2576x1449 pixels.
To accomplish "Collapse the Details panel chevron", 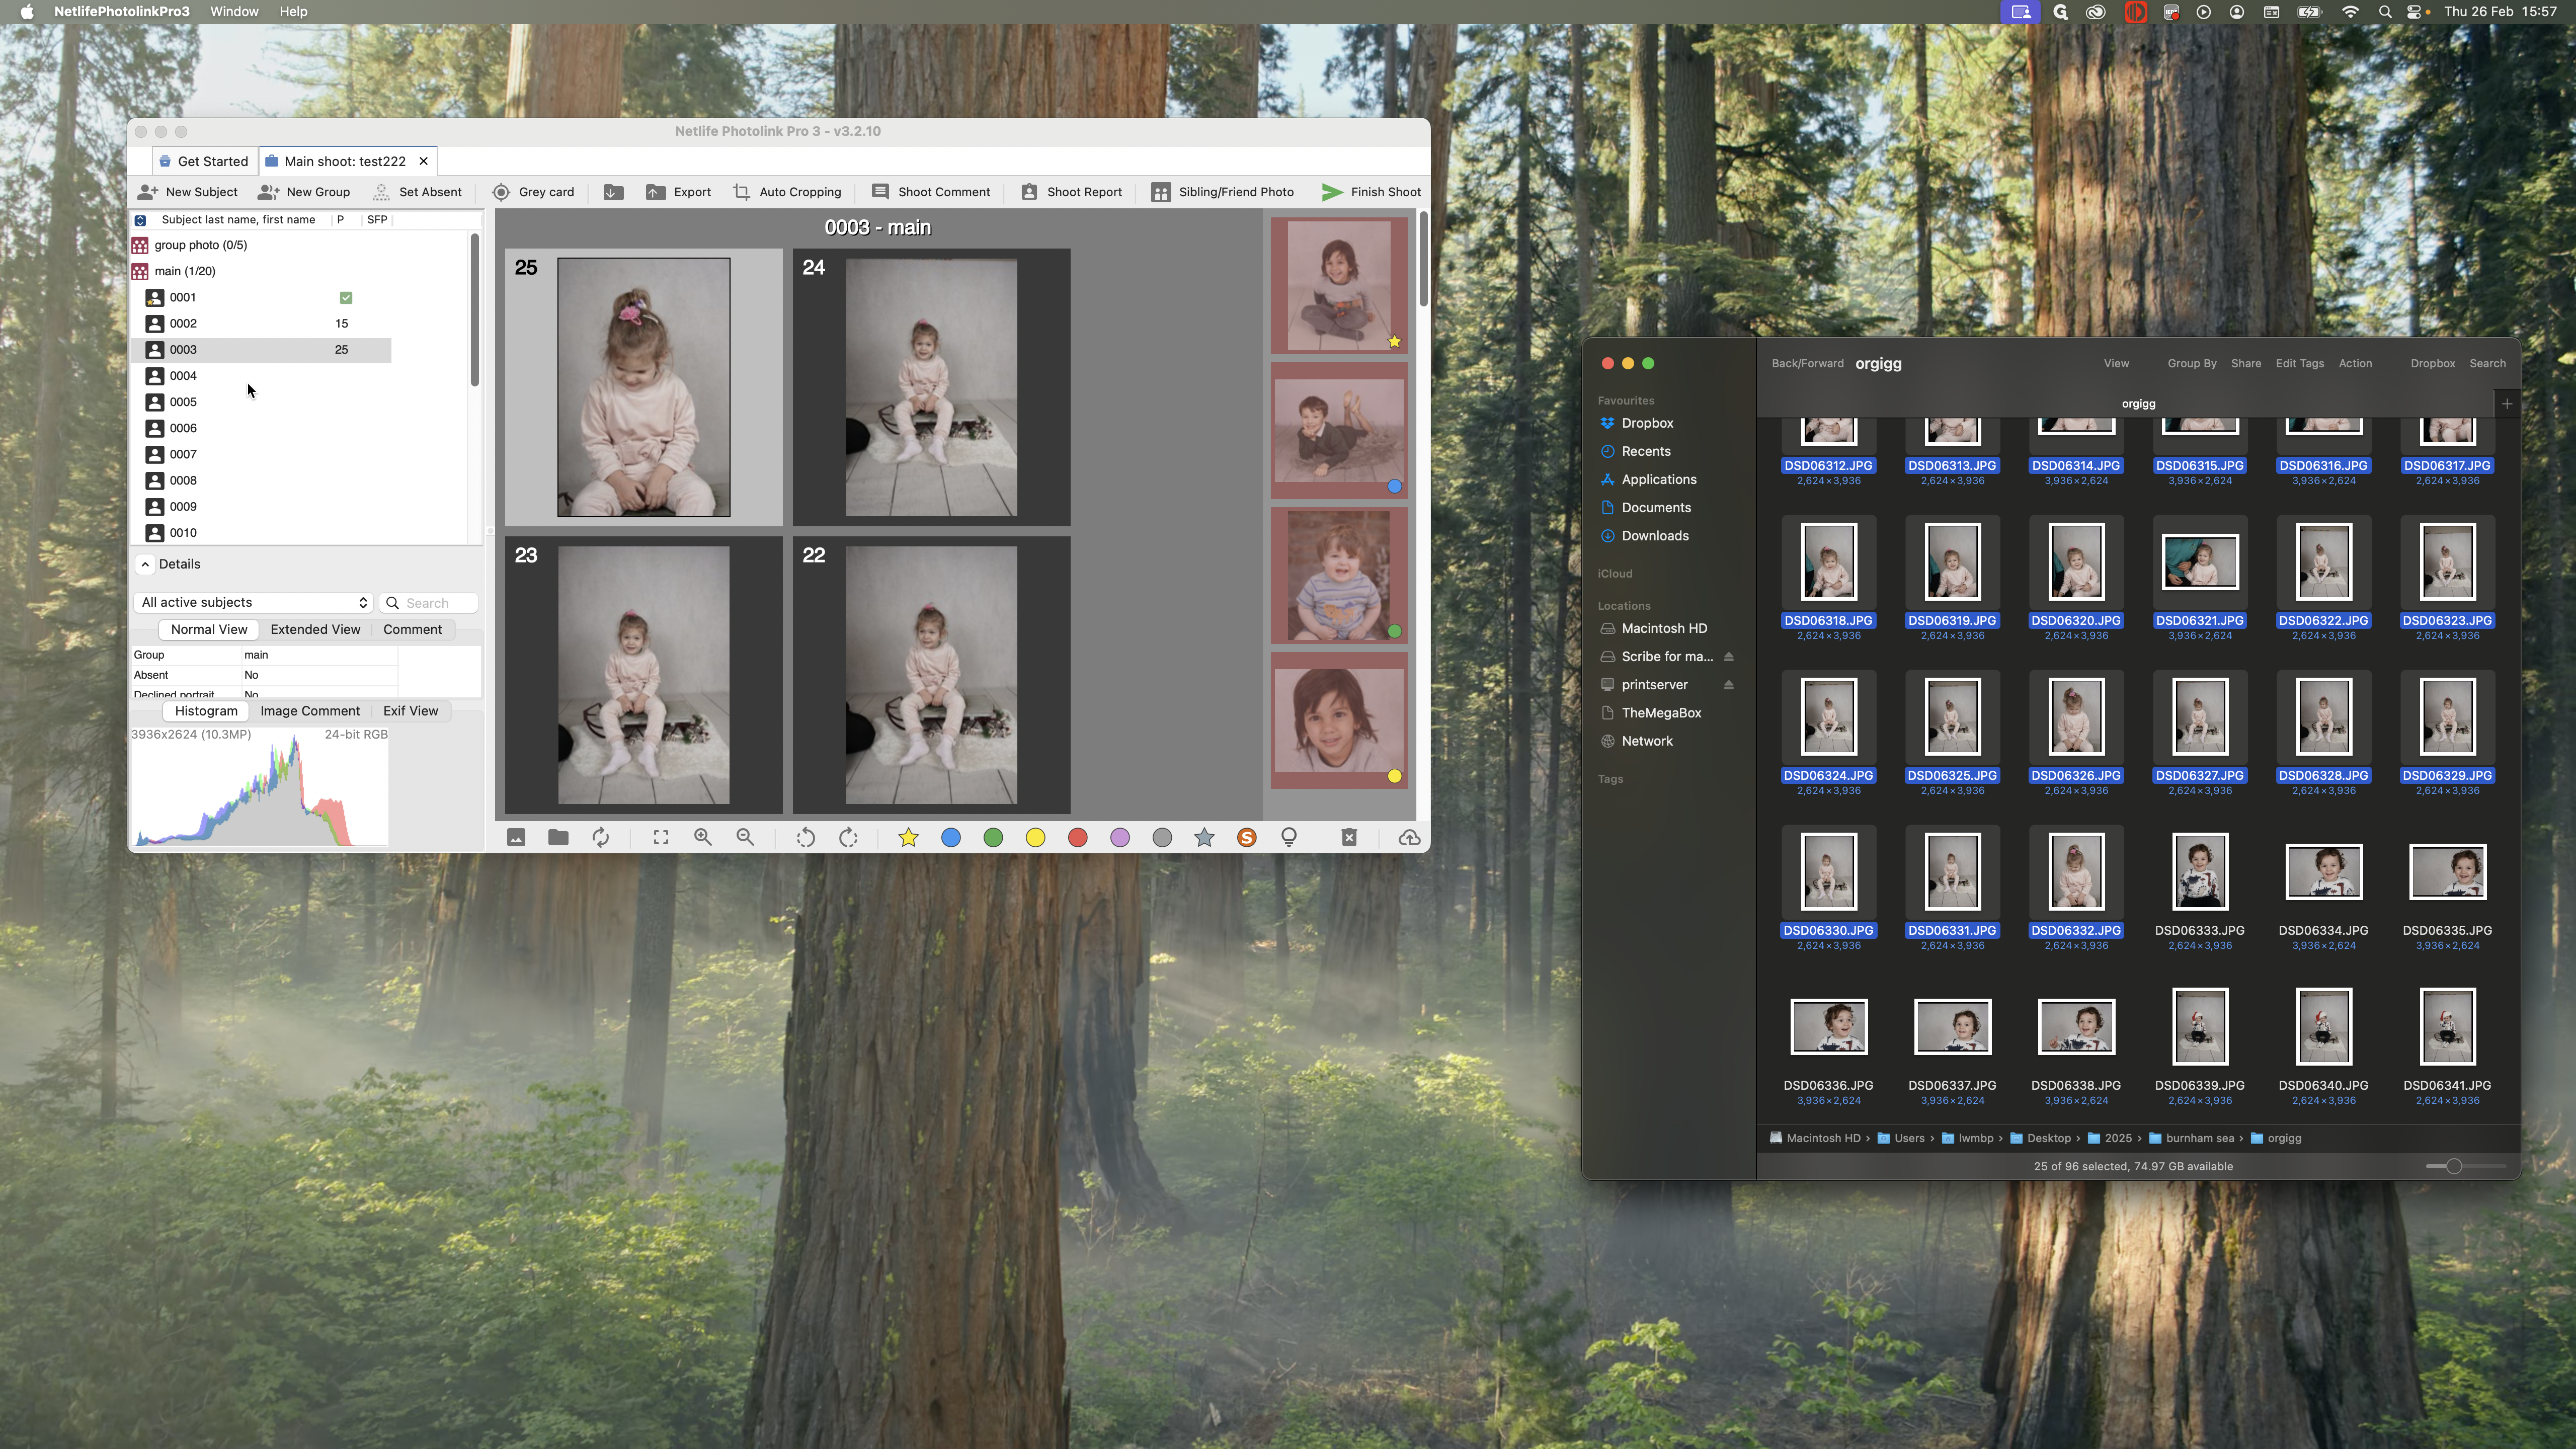I will tap(145, 564).
